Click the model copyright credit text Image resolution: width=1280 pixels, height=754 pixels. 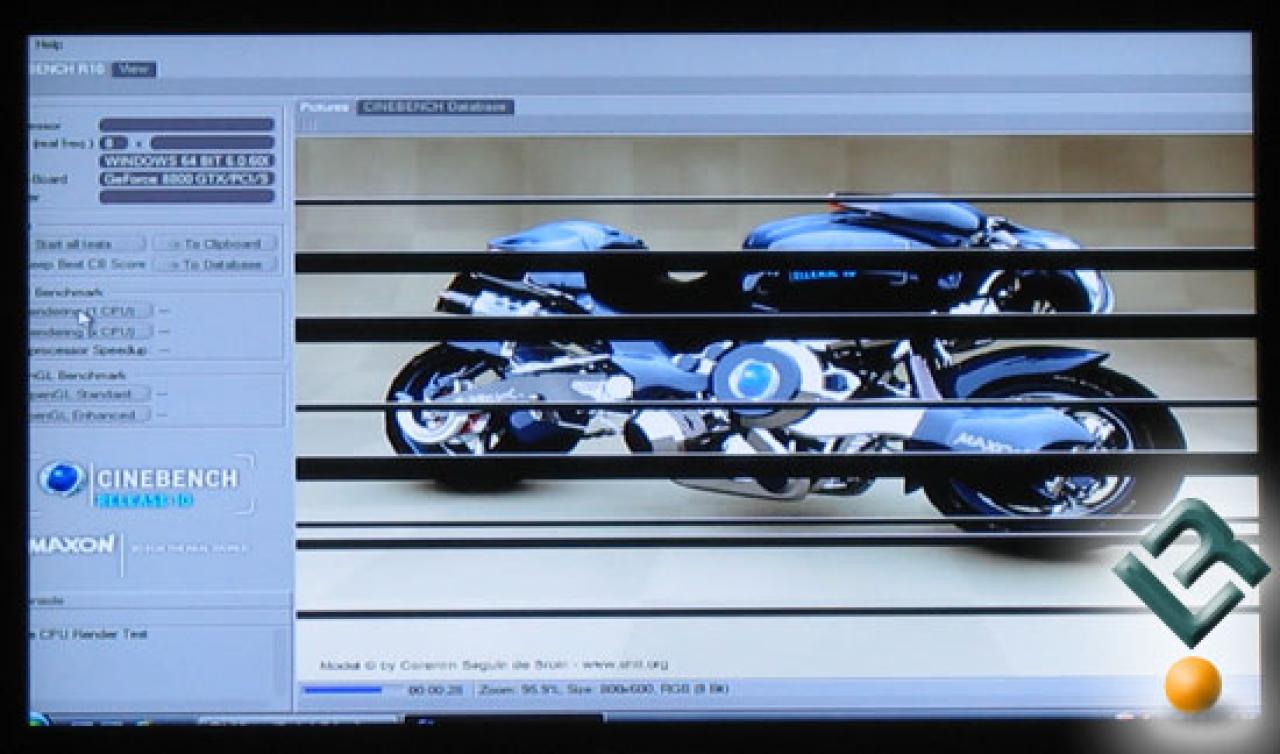[x=494, y=664]
